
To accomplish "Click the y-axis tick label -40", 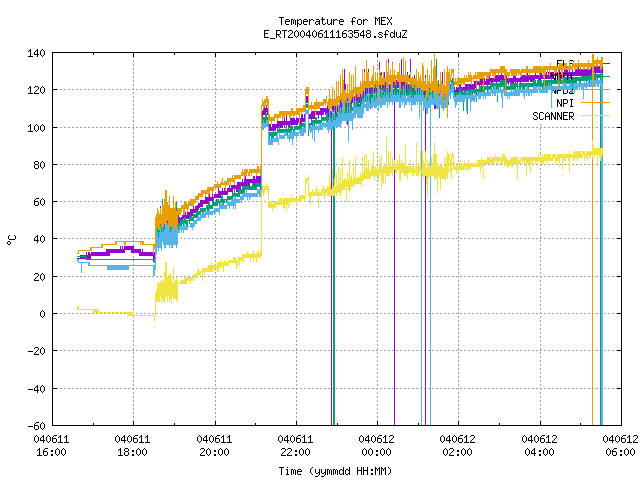I will pyautogui.click(x=36, y=389).
